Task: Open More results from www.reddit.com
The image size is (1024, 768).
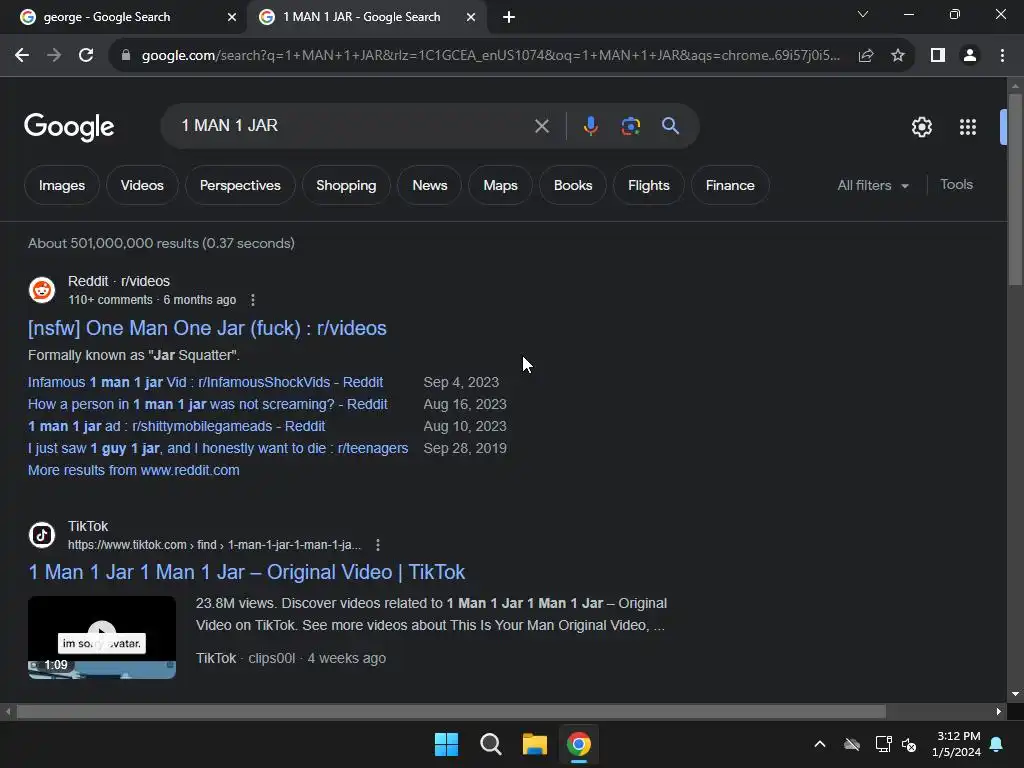Action: 134,470
